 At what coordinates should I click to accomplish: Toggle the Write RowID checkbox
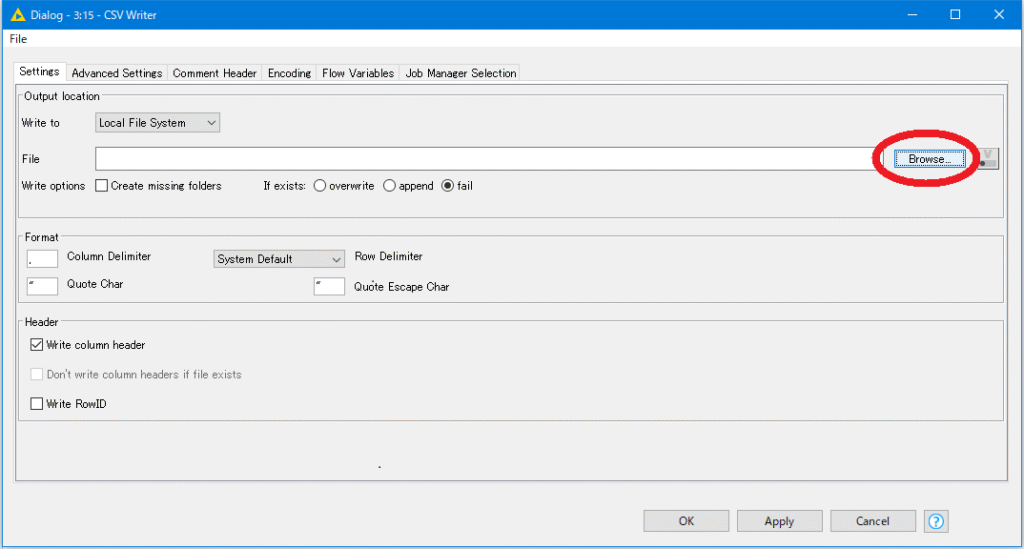38,404
